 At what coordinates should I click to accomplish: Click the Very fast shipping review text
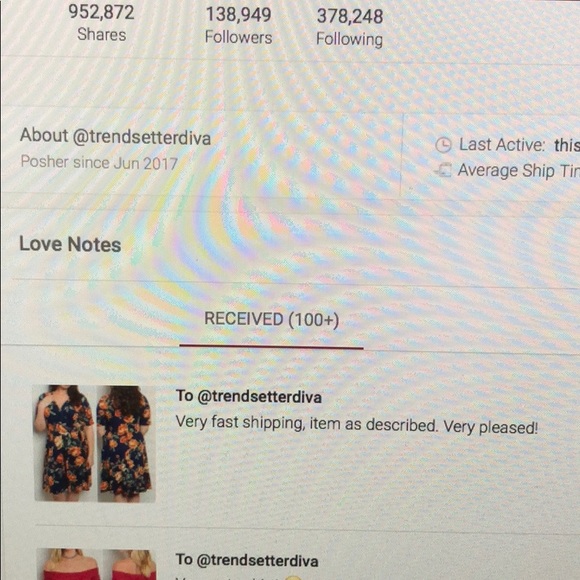pos(357,425)
